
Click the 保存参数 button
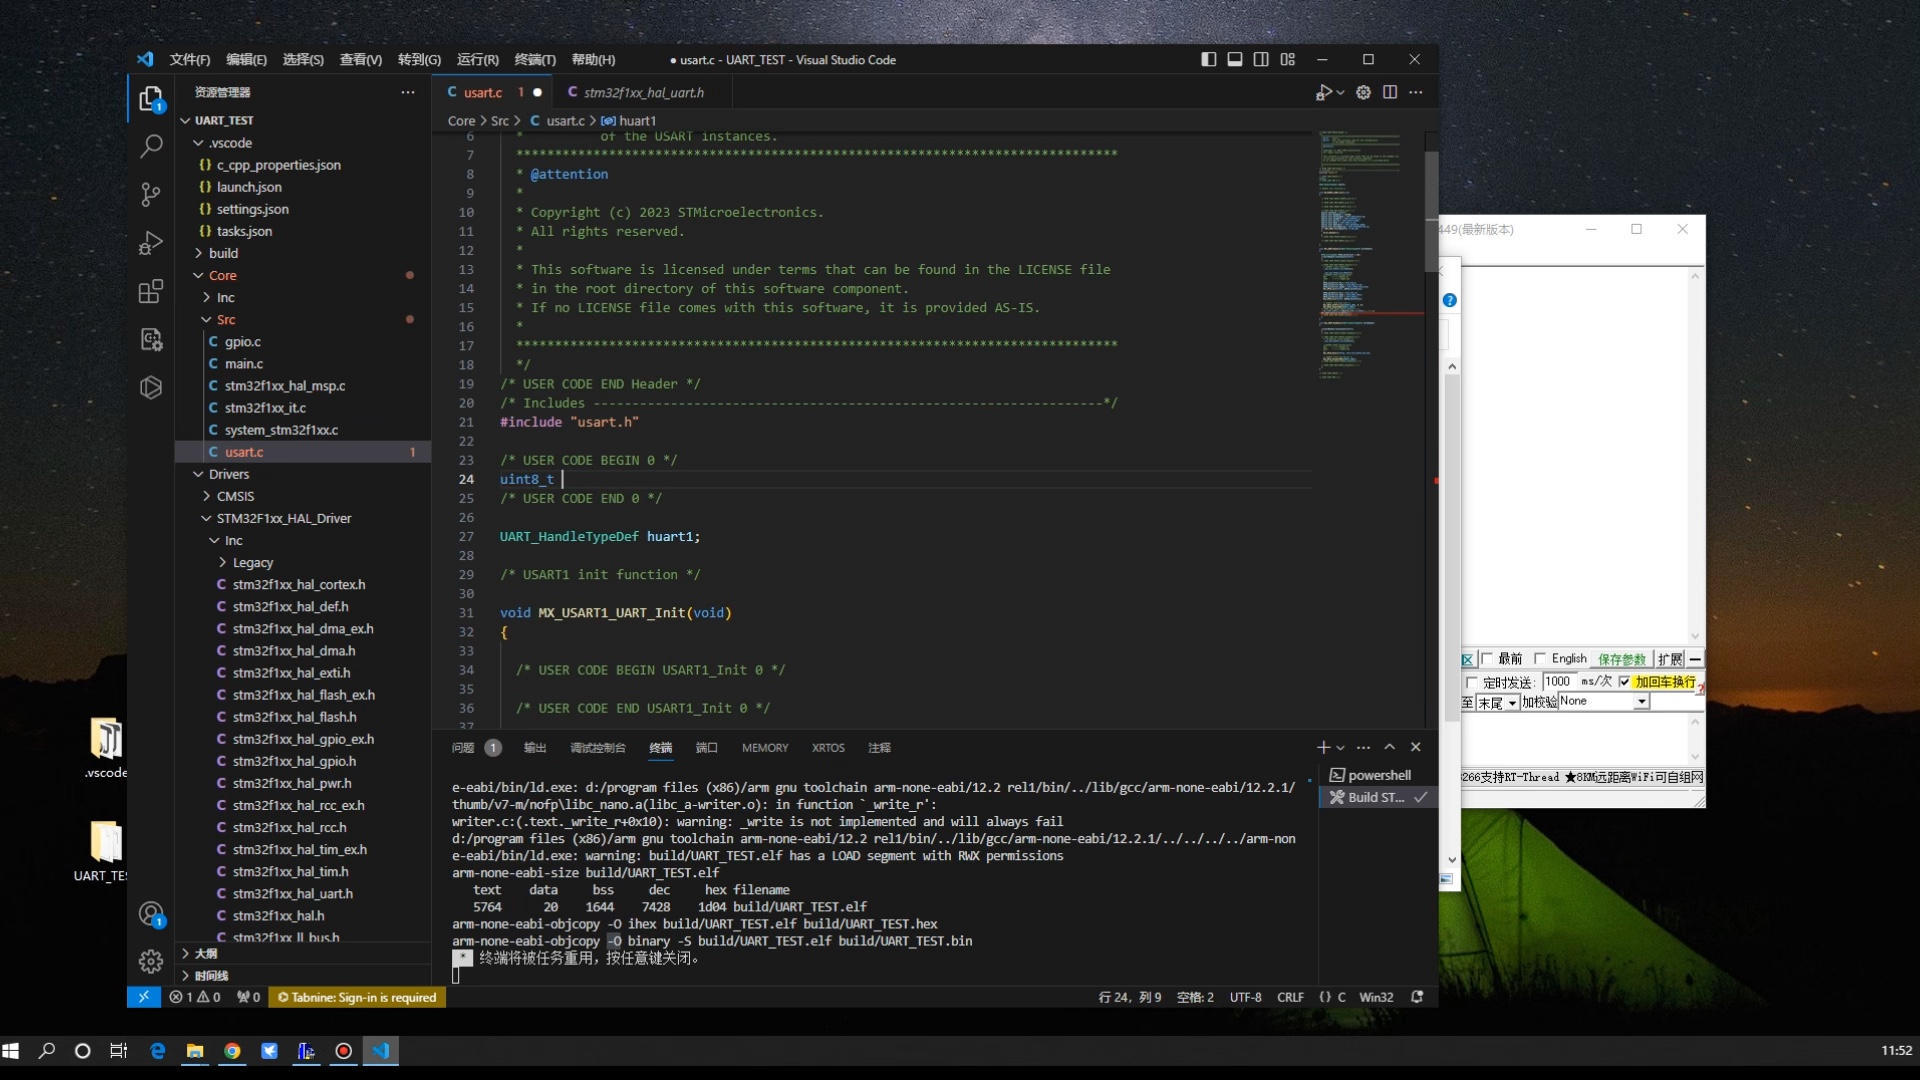click(x=1621, y=659)
